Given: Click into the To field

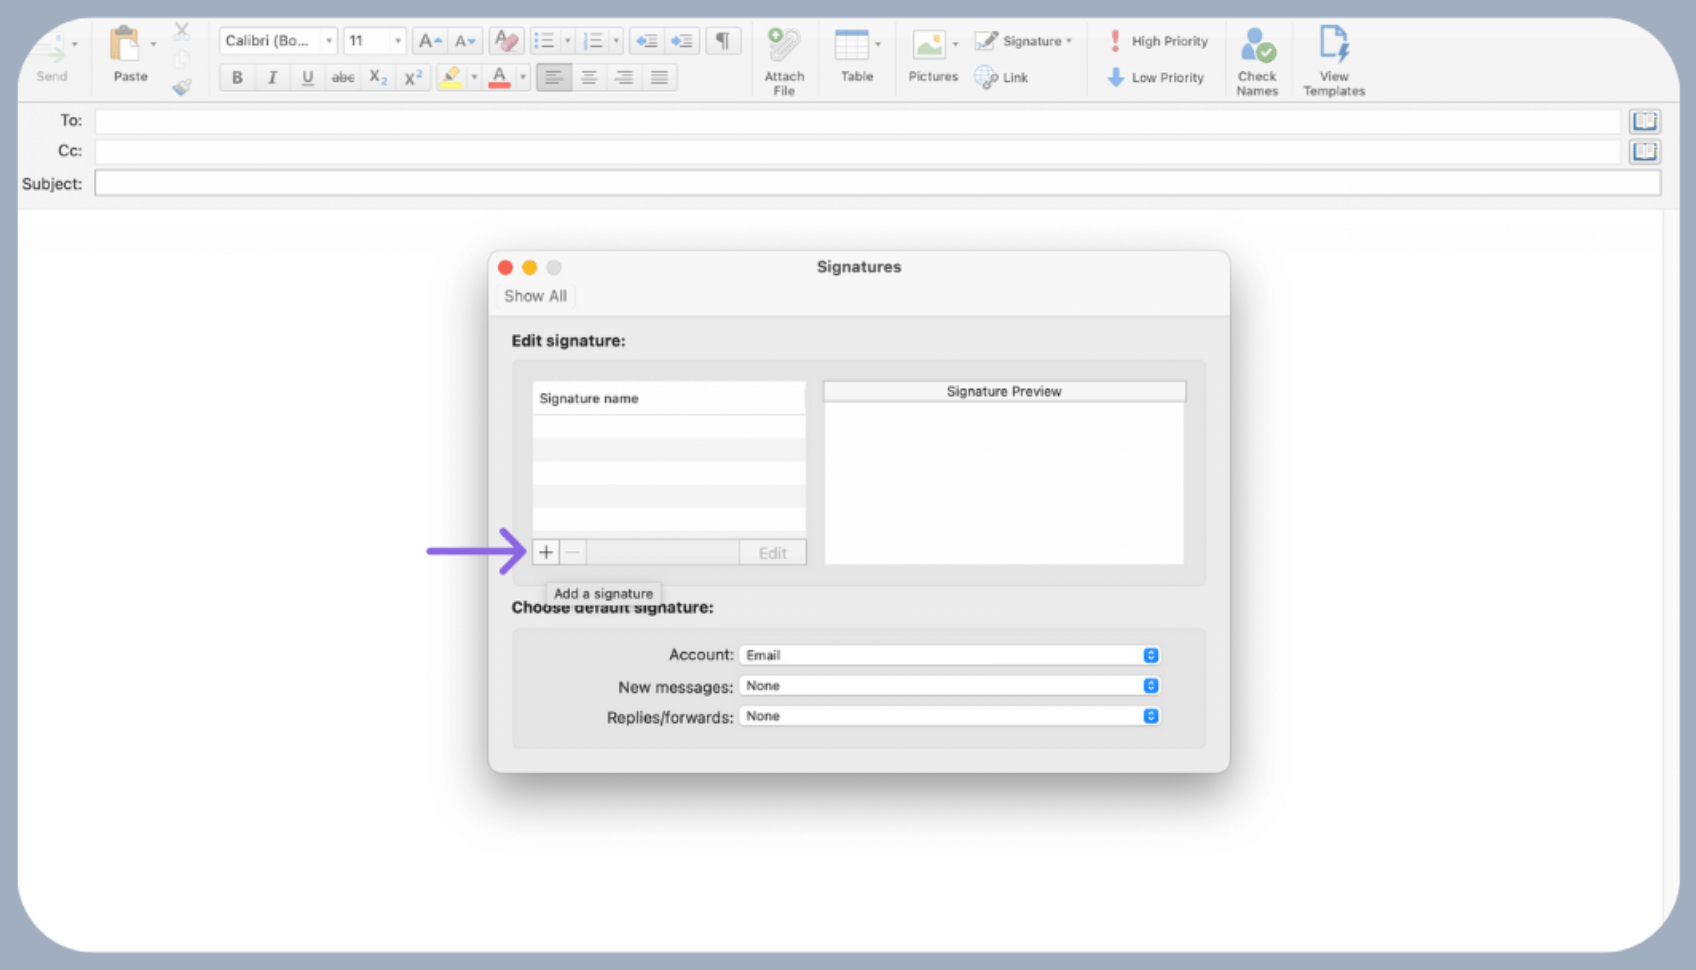Looking at the screenshot, I should 857,121.
